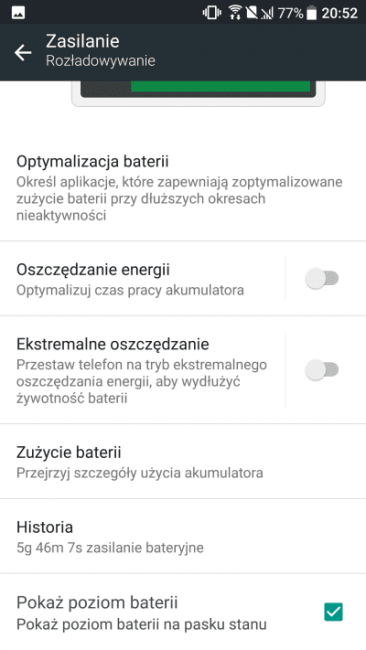Image resolution: width=366 pixels, height=650 pixels.
Task: Tap the picture notification icon in status bar
Action: [18, 13]
